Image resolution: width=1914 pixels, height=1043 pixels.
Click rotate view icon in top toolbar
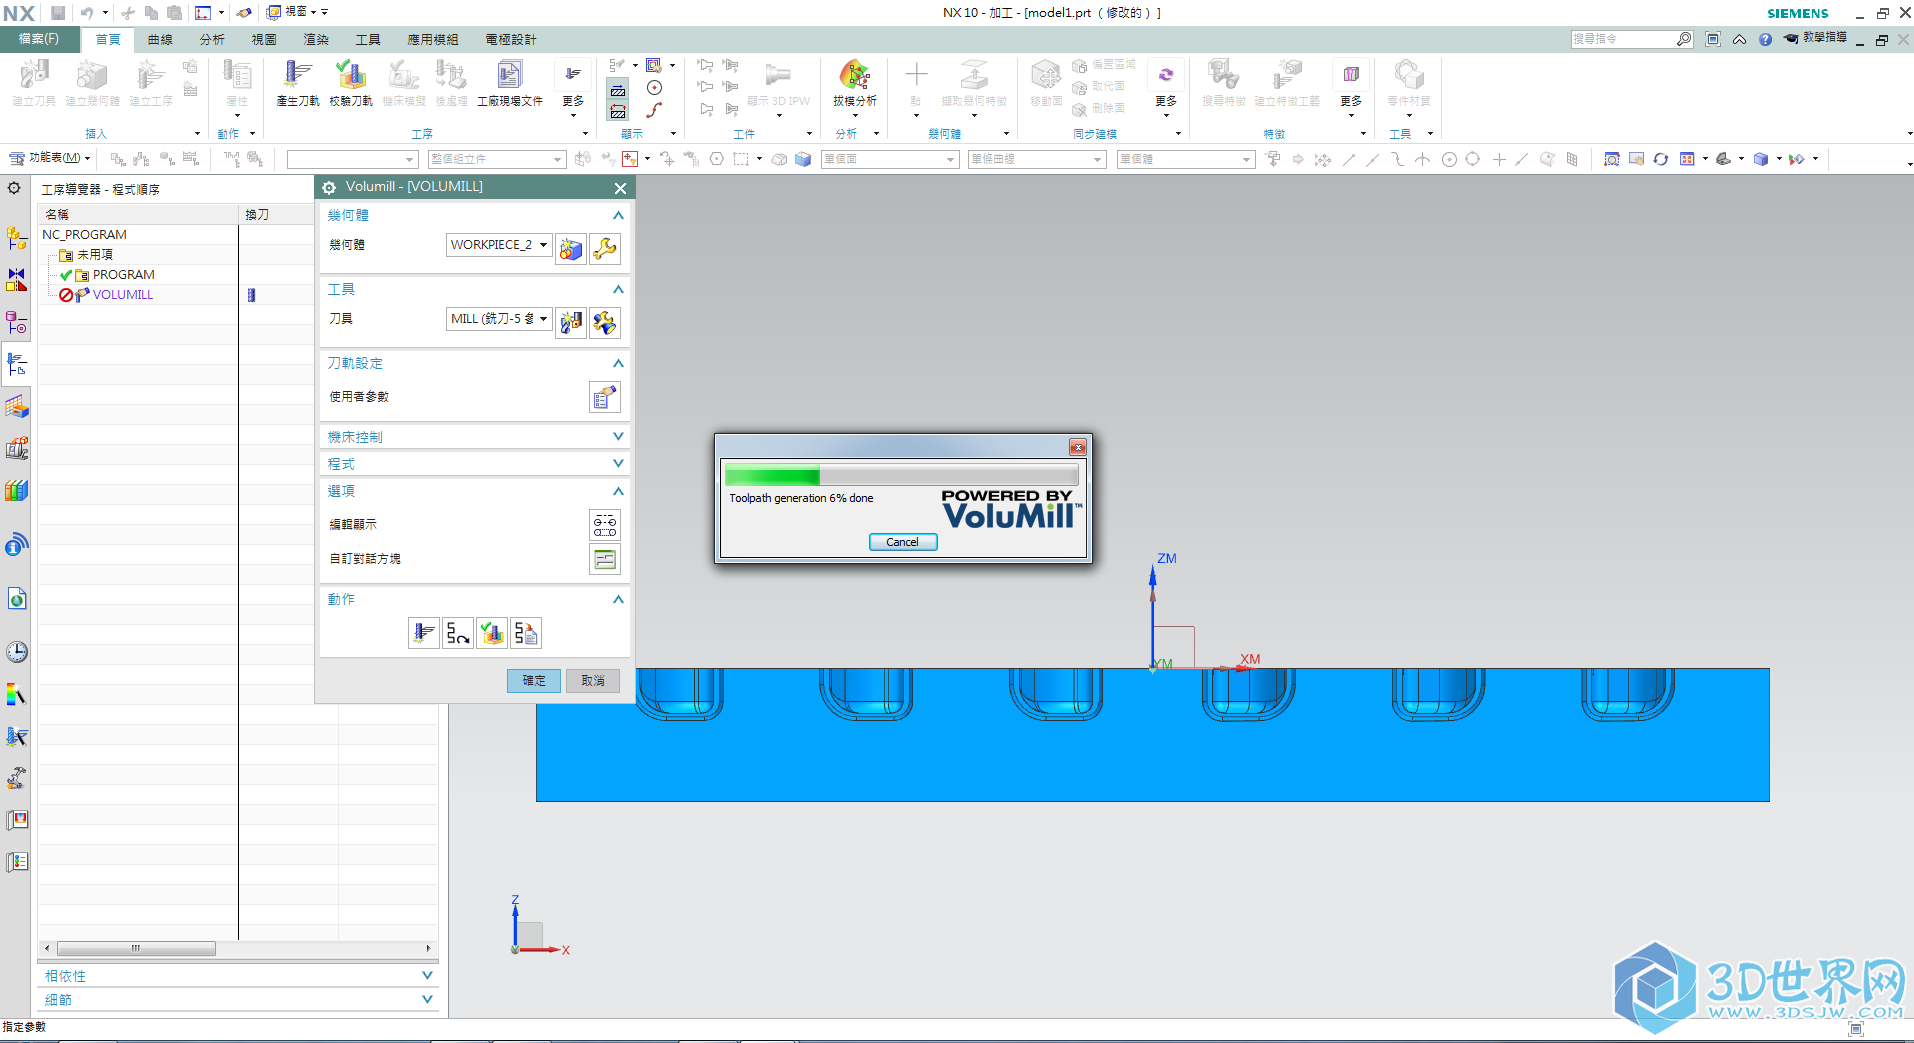[x=1661, y=159]
